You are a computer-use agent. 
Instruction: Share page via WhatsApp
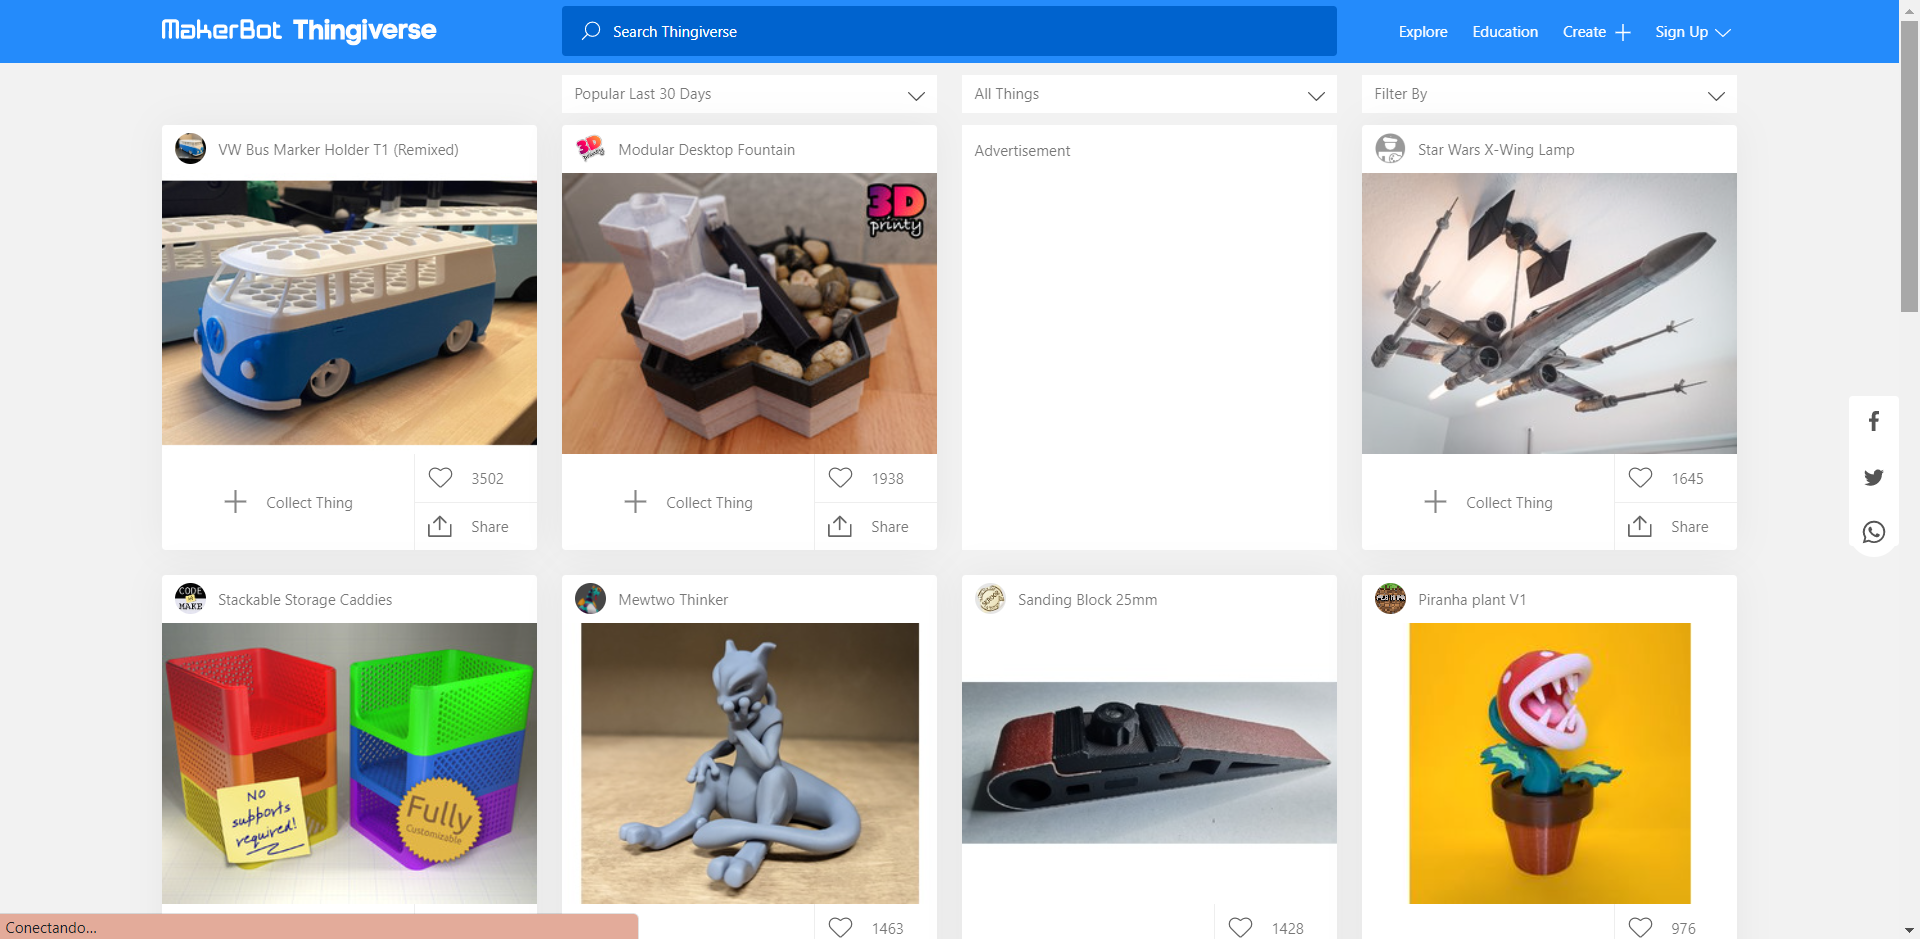coord(1874,532)
